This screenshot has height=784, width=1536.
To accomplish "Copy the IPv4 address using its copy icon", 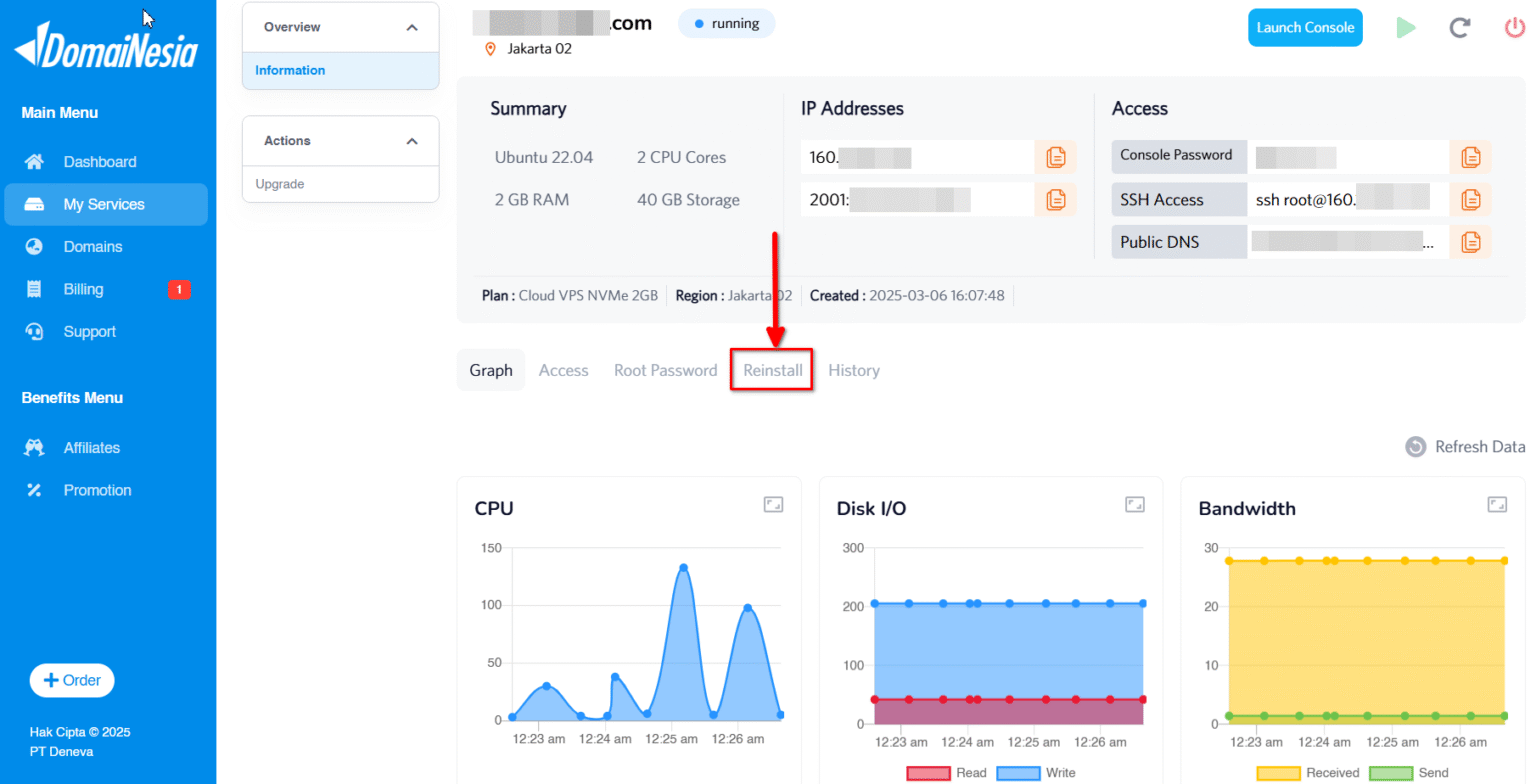I will [1055, 157].
